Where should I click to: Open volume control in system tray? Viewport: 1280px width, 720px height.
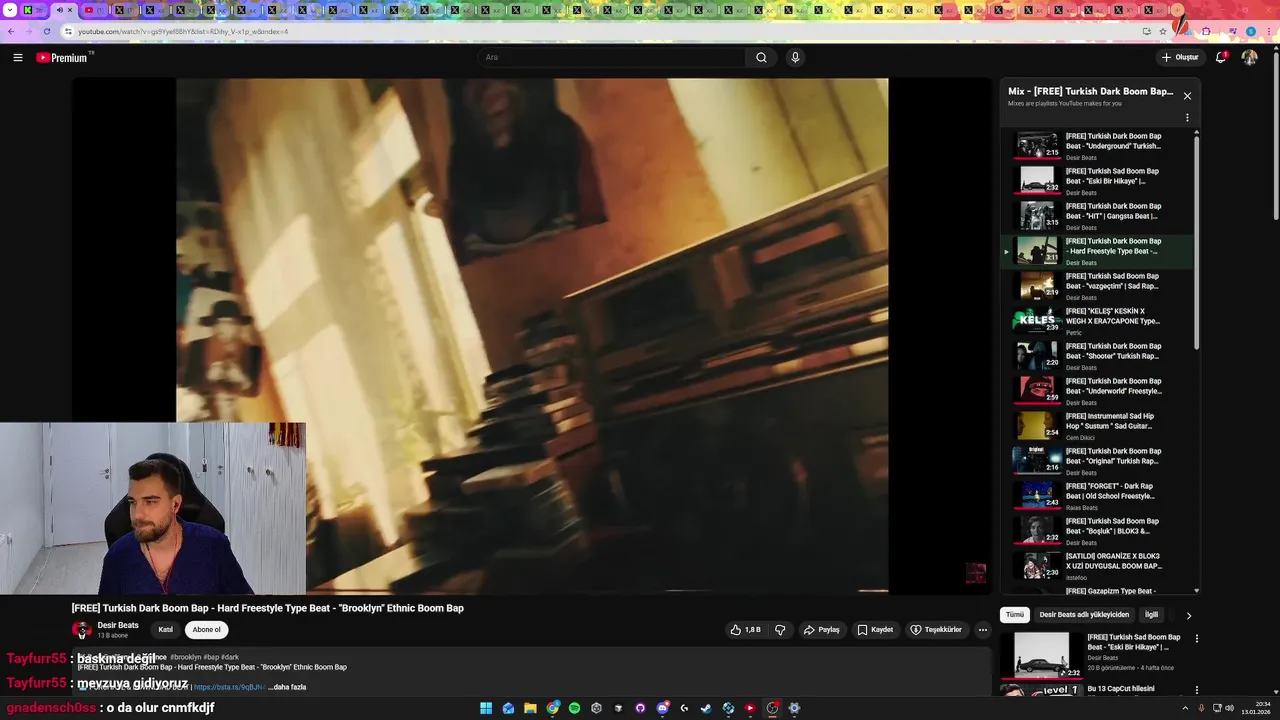click(x=1230, y=708)
